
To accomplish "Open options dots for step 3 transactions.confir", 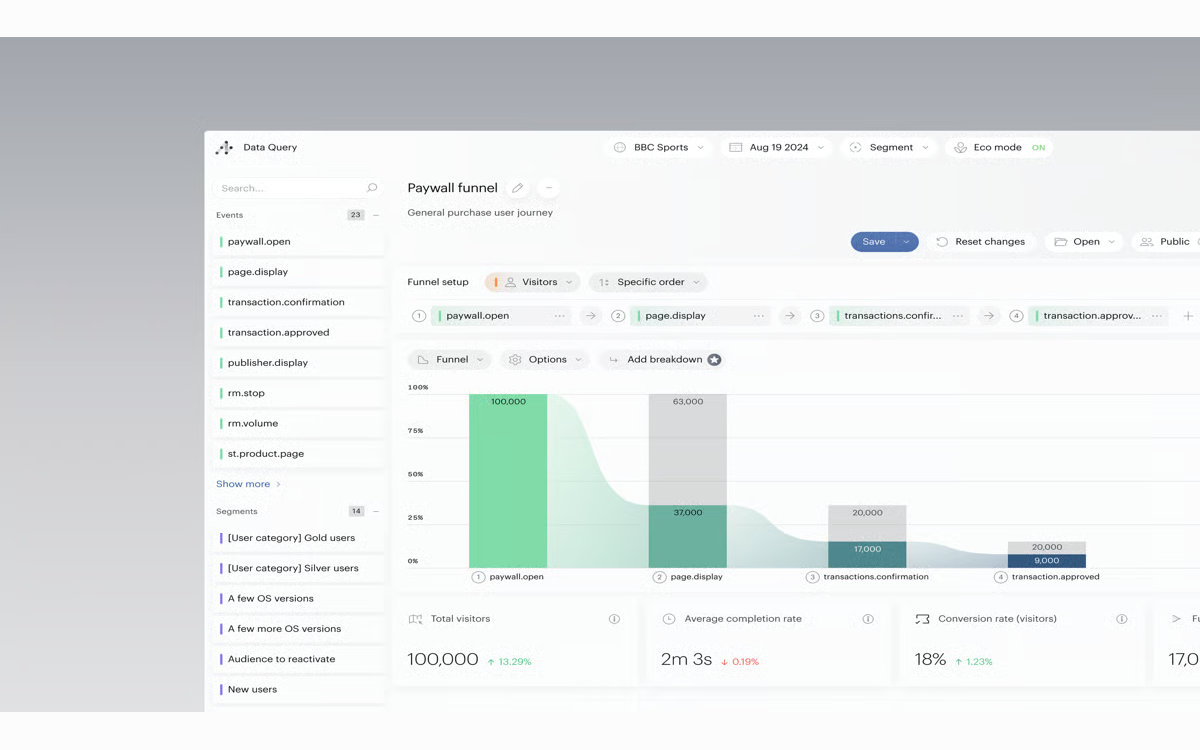I will [x=958, y=316].
